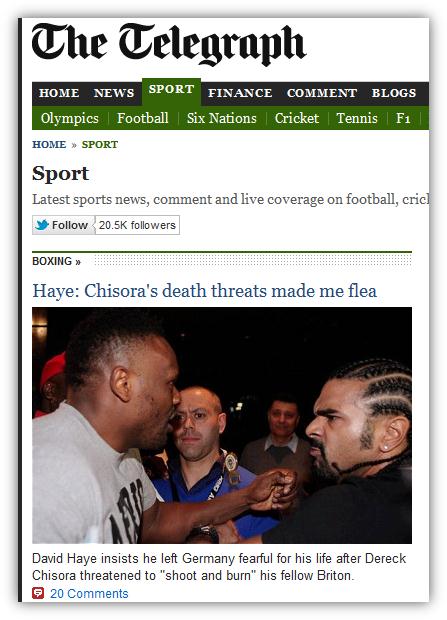Go to the FINANCE section tab
The height and width of the screenshot is (620, 447).
point(240,93)
